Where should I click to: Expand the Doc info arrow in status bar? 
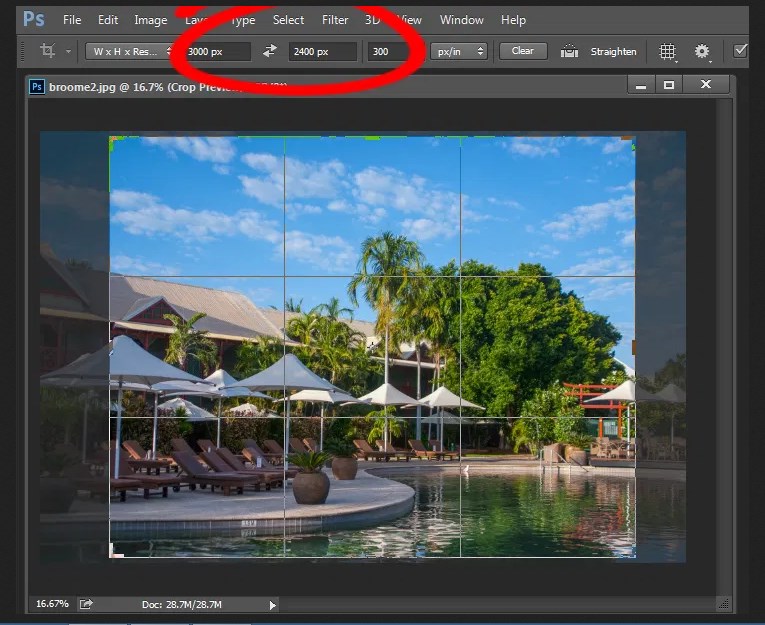click(273, 605)
